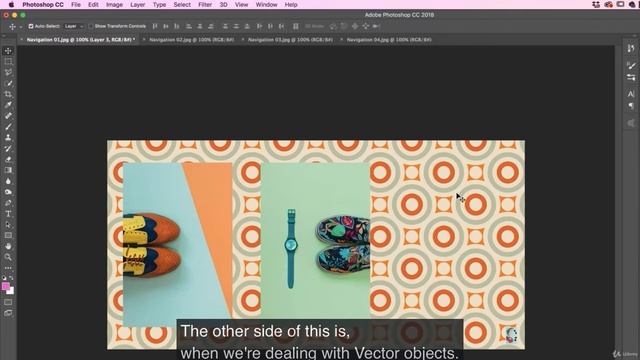Viewport: 640px width, 360px height.
Task: Select the Horizontal Type tool
Action: pos(8,214)
